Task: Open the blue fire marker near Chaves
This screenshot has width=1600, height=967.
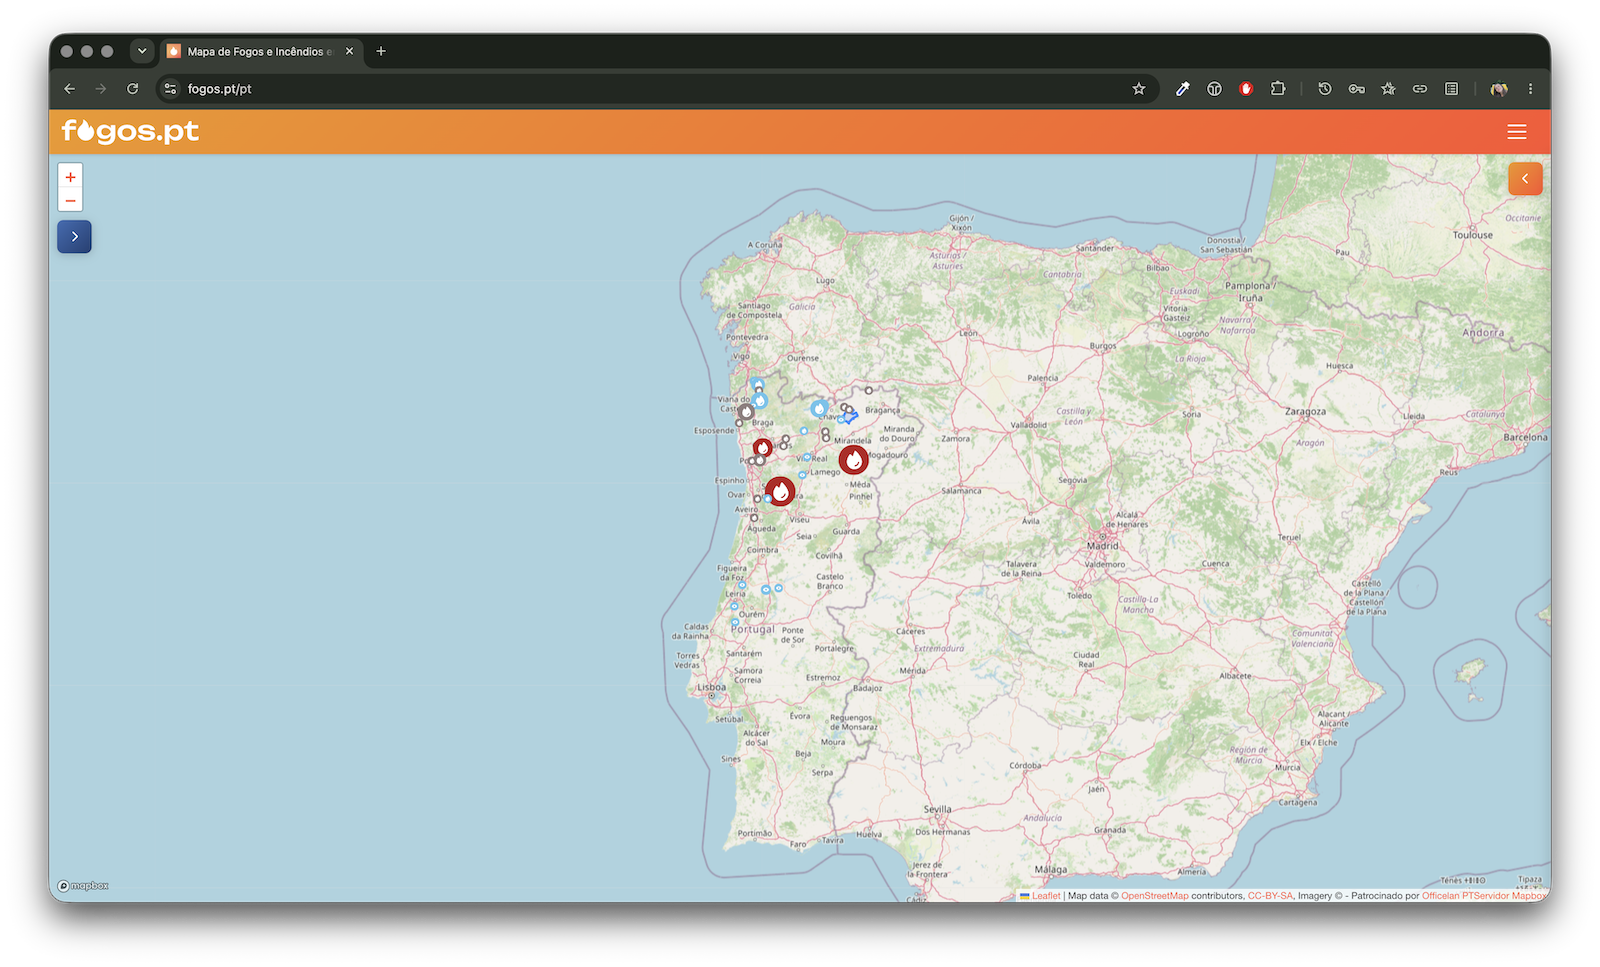Action: 819,408
